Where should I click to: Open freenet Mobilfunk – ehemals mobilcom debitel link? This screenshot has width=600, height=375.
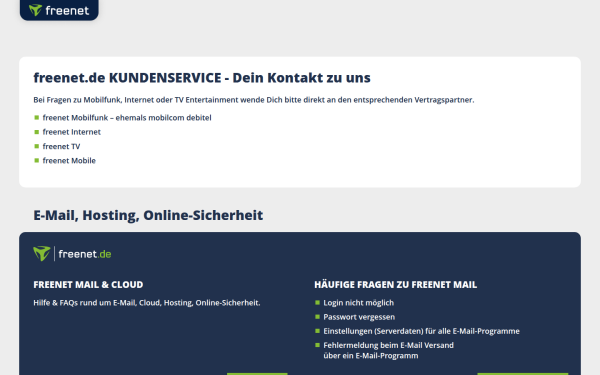coord(127,118)
